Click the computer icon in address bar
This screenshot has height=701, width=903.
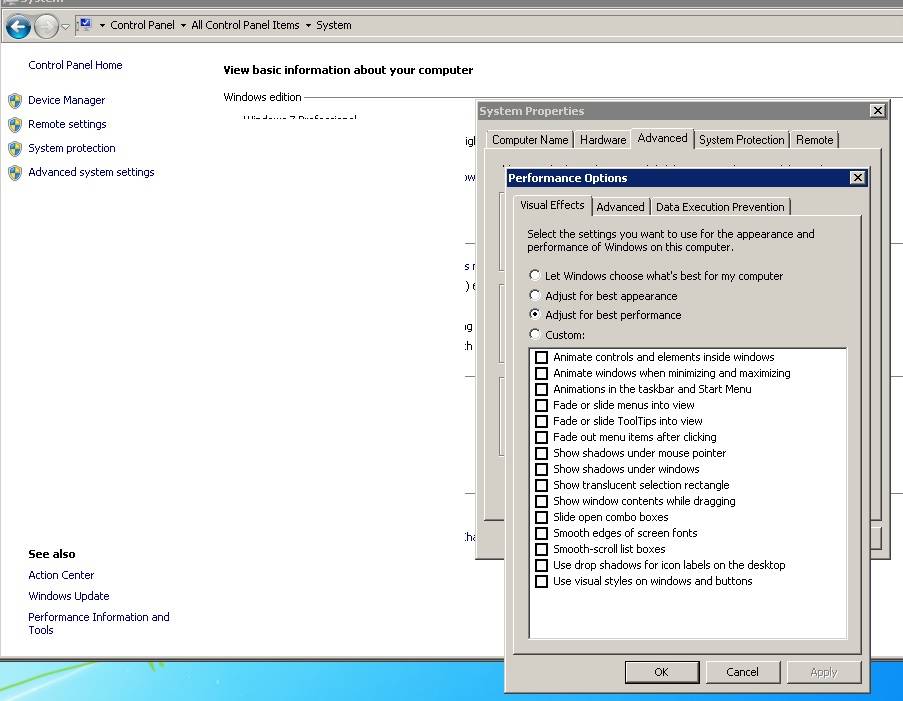click(x=86, y=24)
